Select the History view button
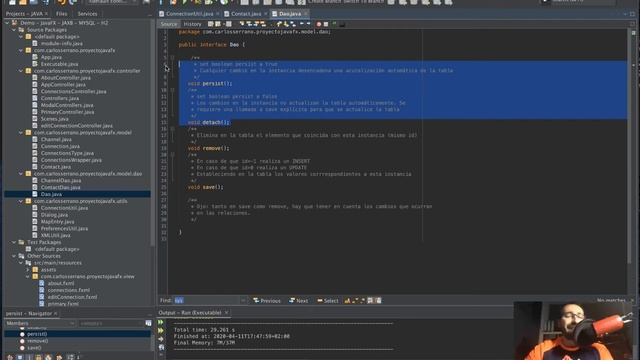 (x=192, y=24)
